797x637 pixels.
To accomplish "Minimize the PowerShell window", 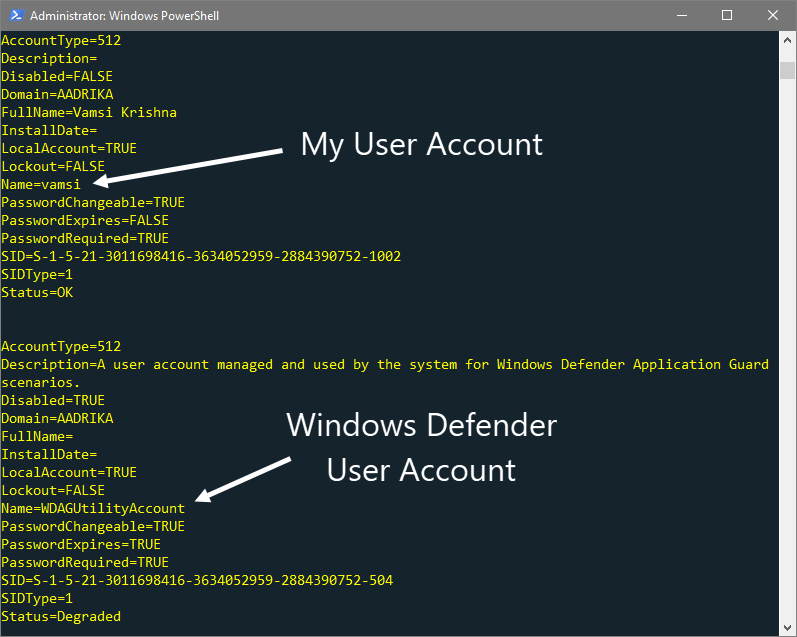I will pyautogui.click(x=682, y=15).
